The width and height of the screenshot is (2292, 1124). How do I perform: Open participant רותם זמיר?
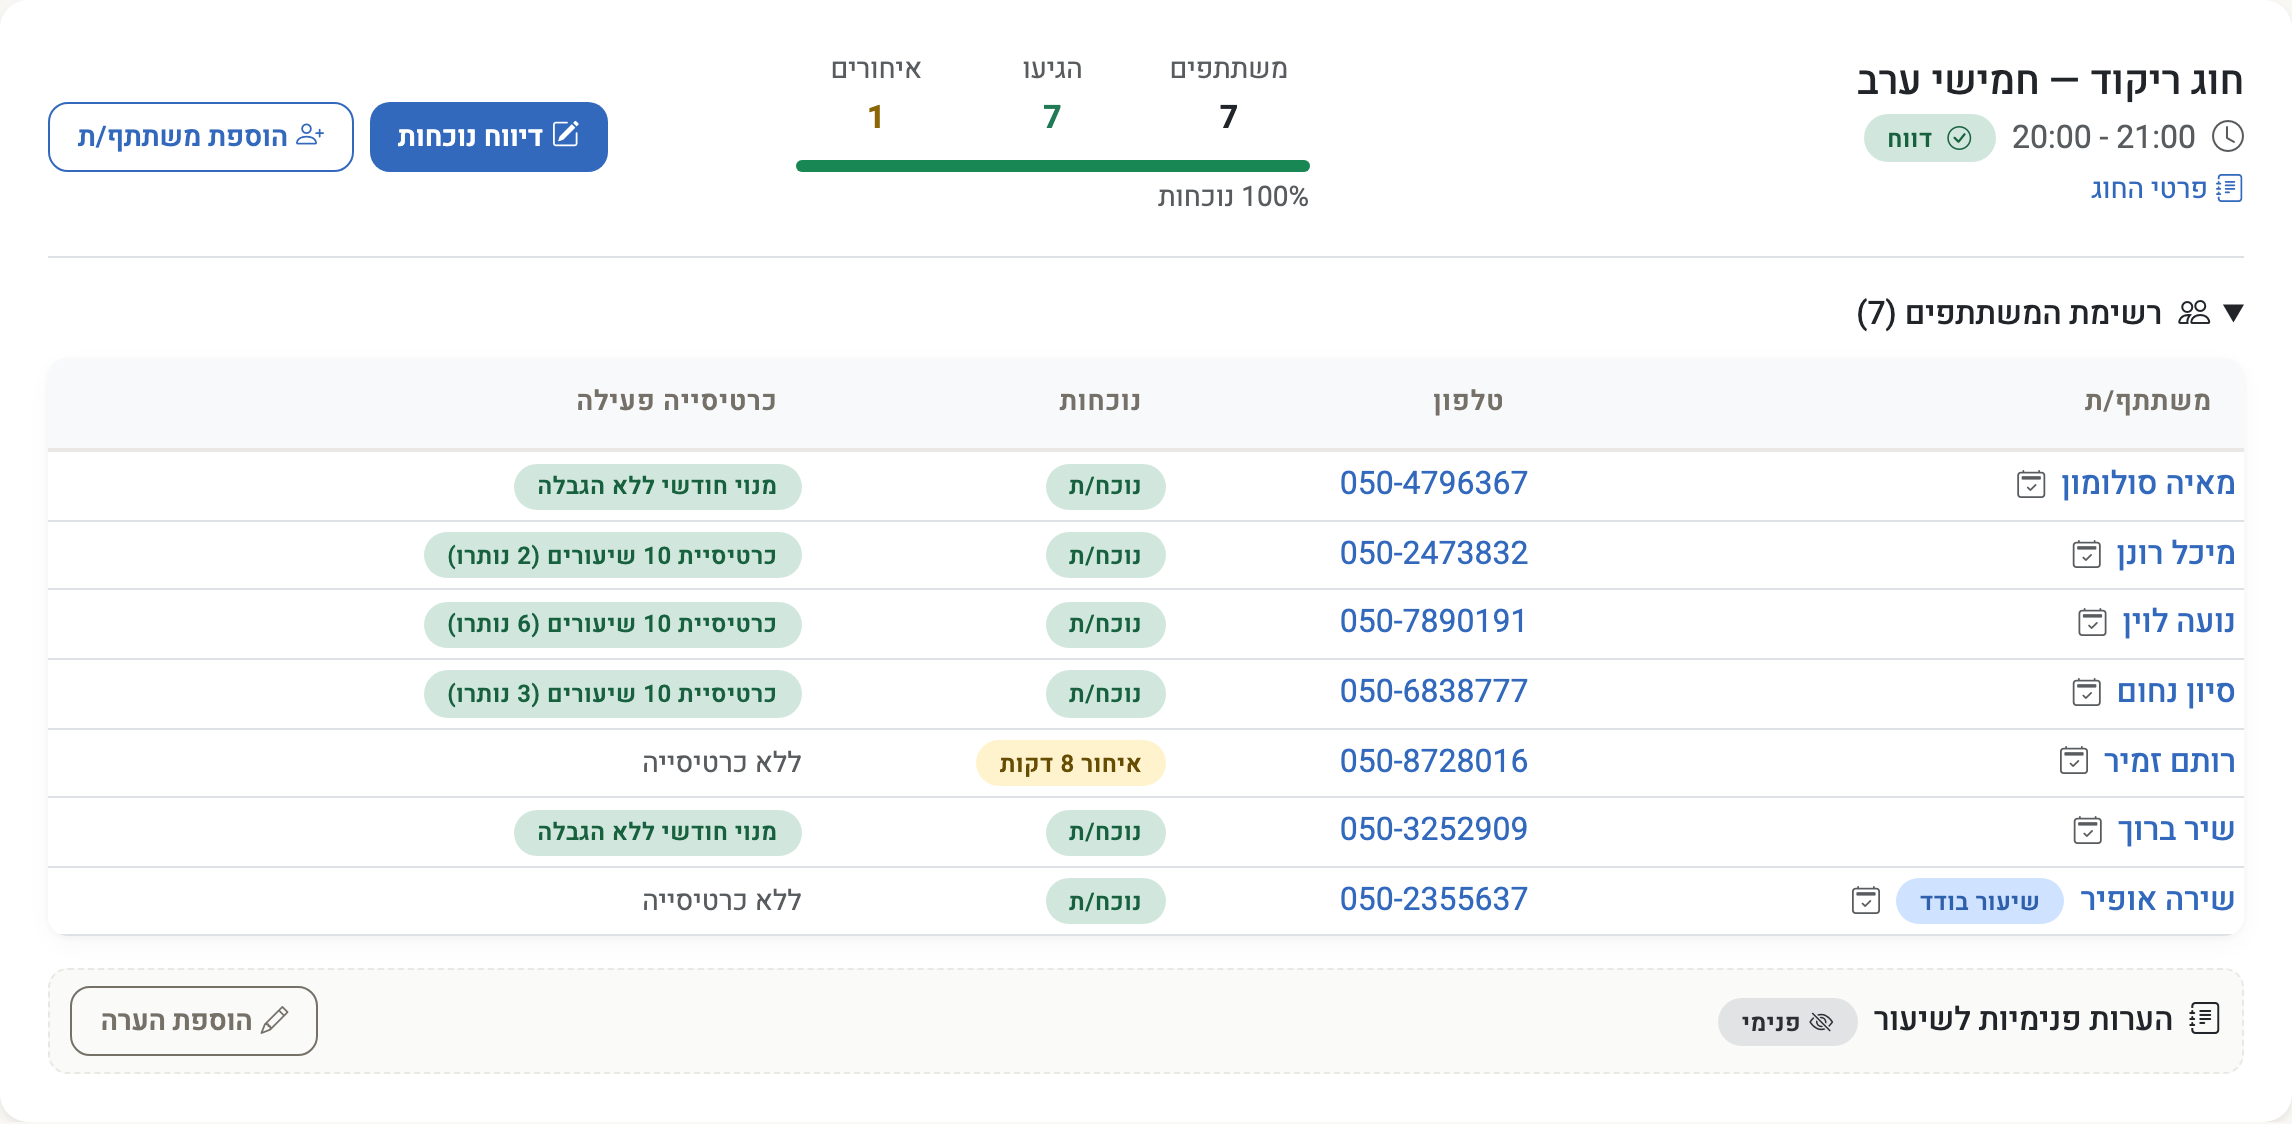click(x=2169, y=762)
